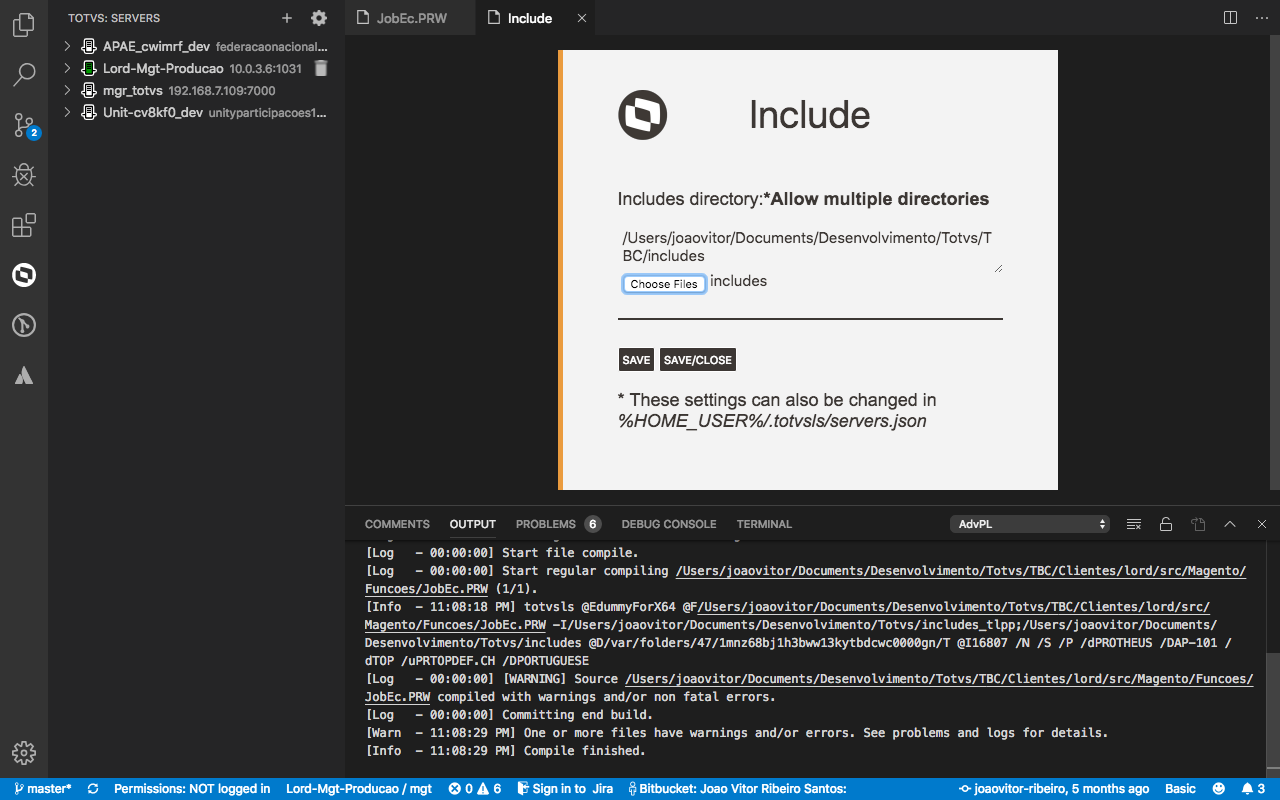The image size is (1280, 800).
Task: Open the Search view
Action: tap(24, 74)
